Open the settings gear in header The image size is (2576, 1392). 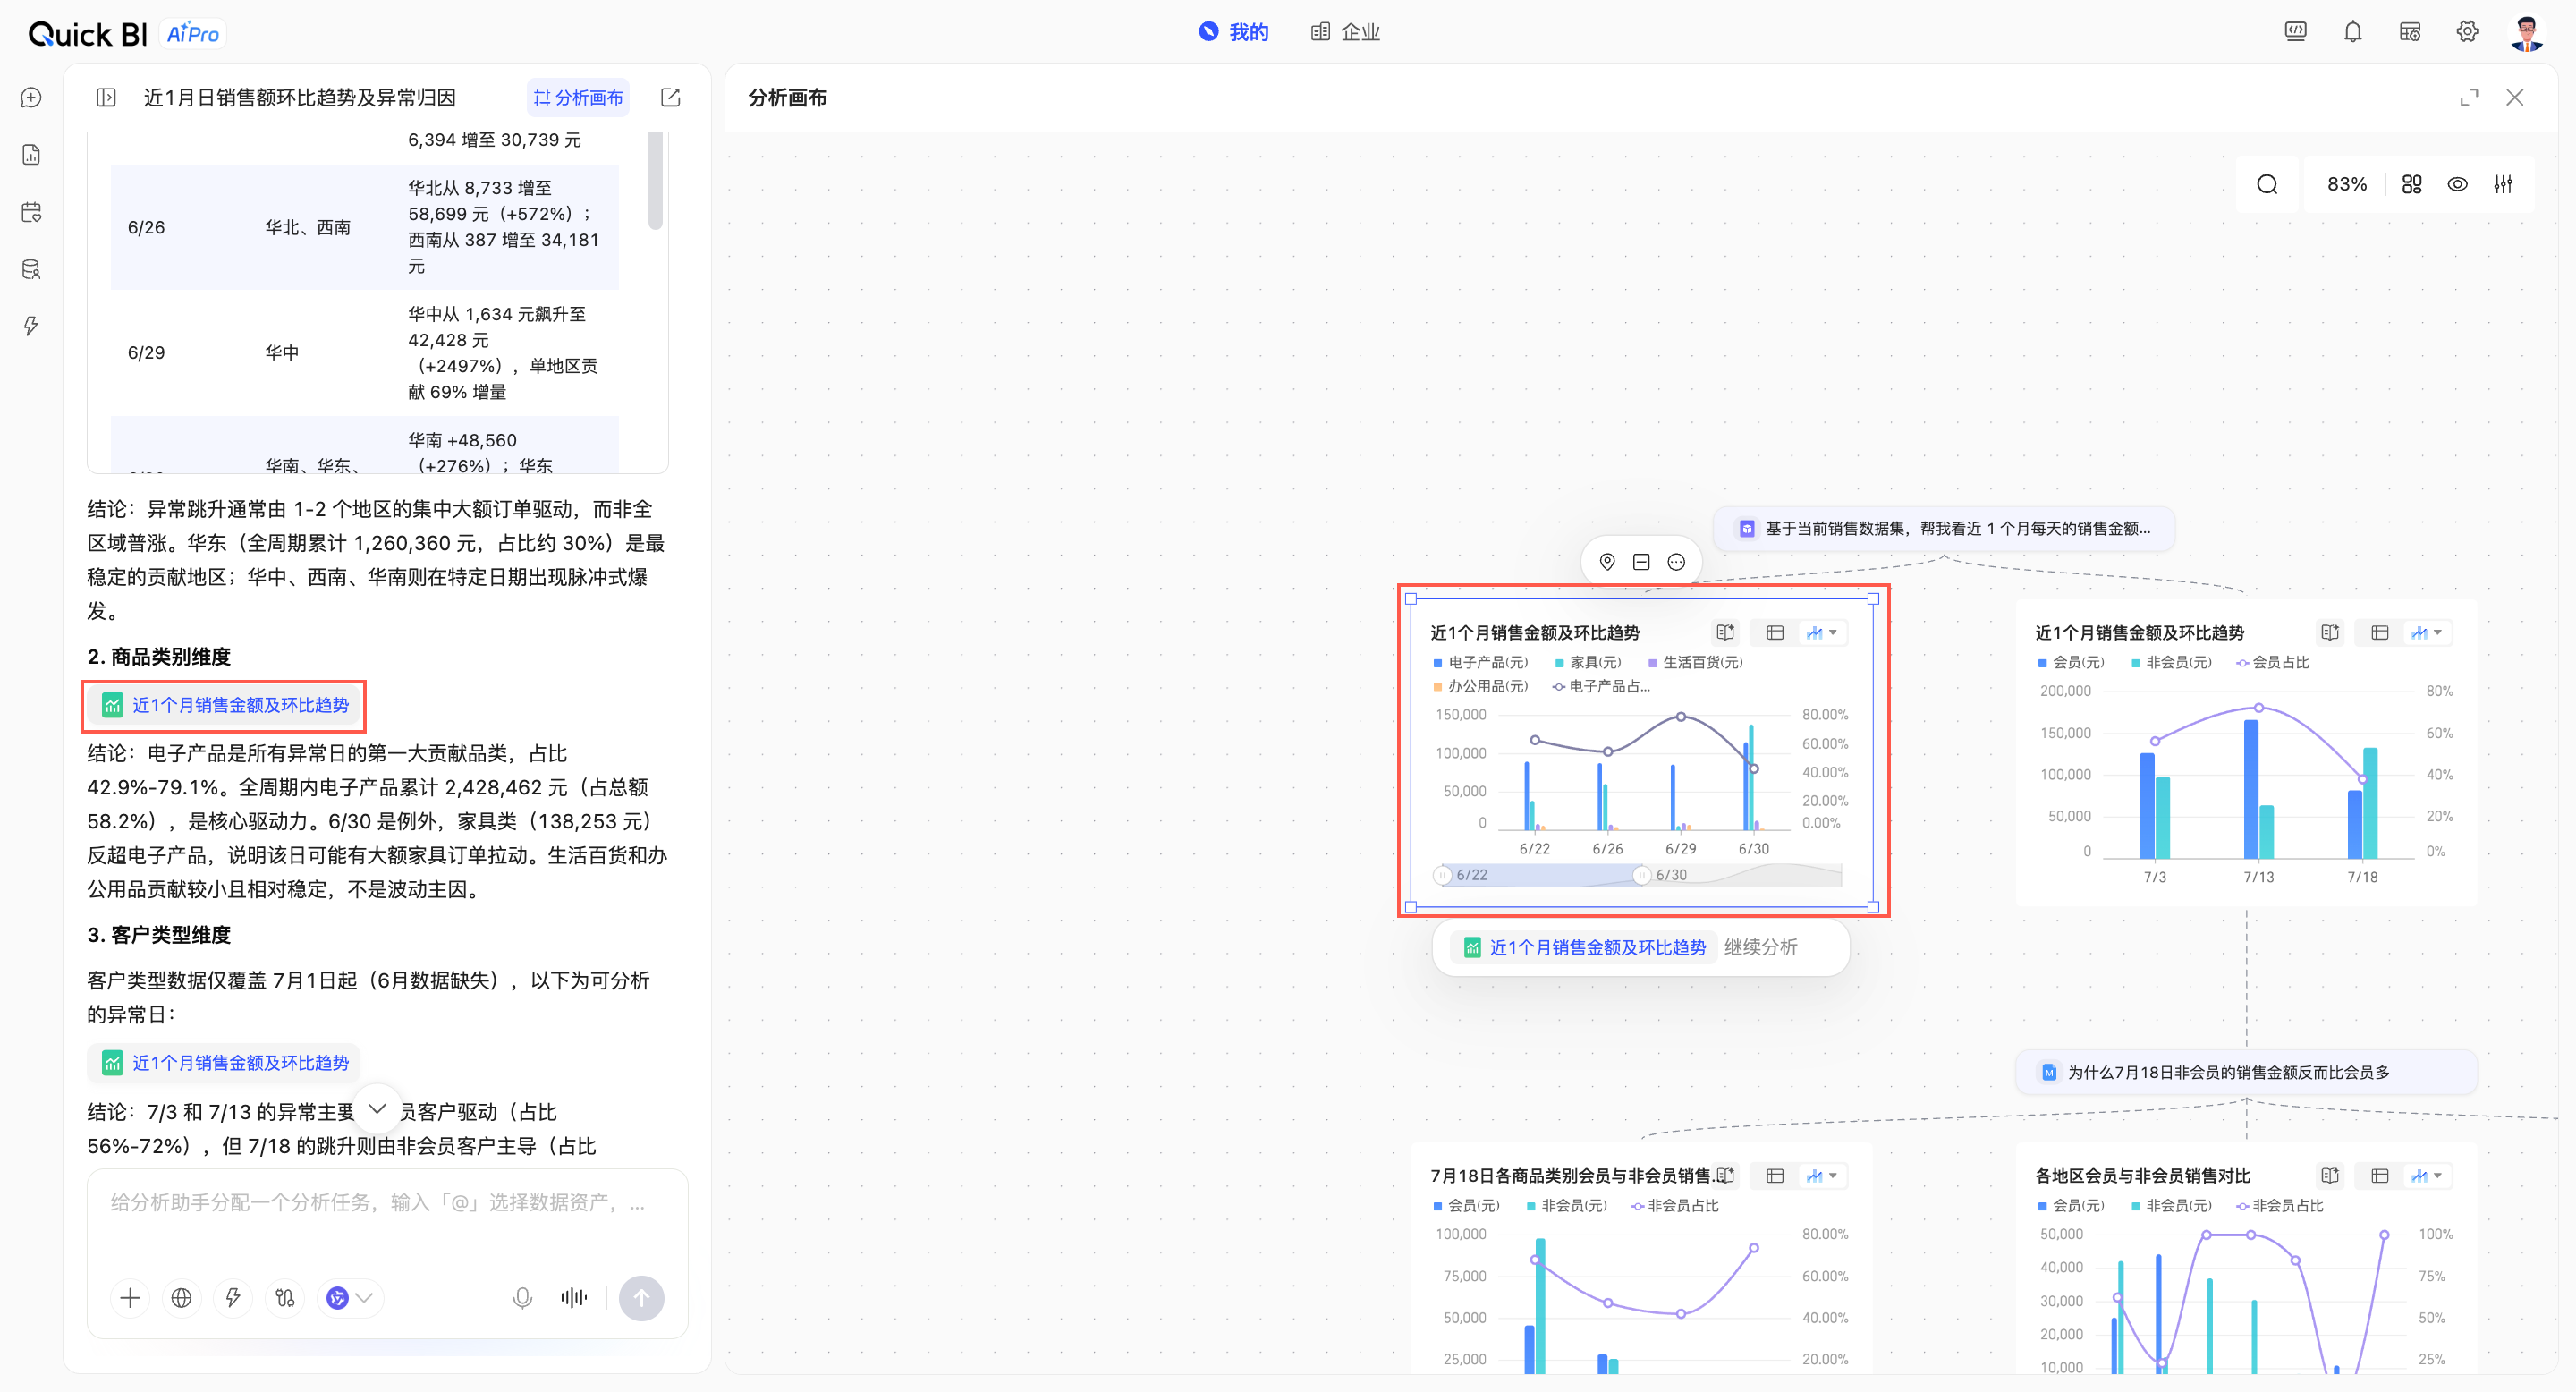tap(2467, 32)
